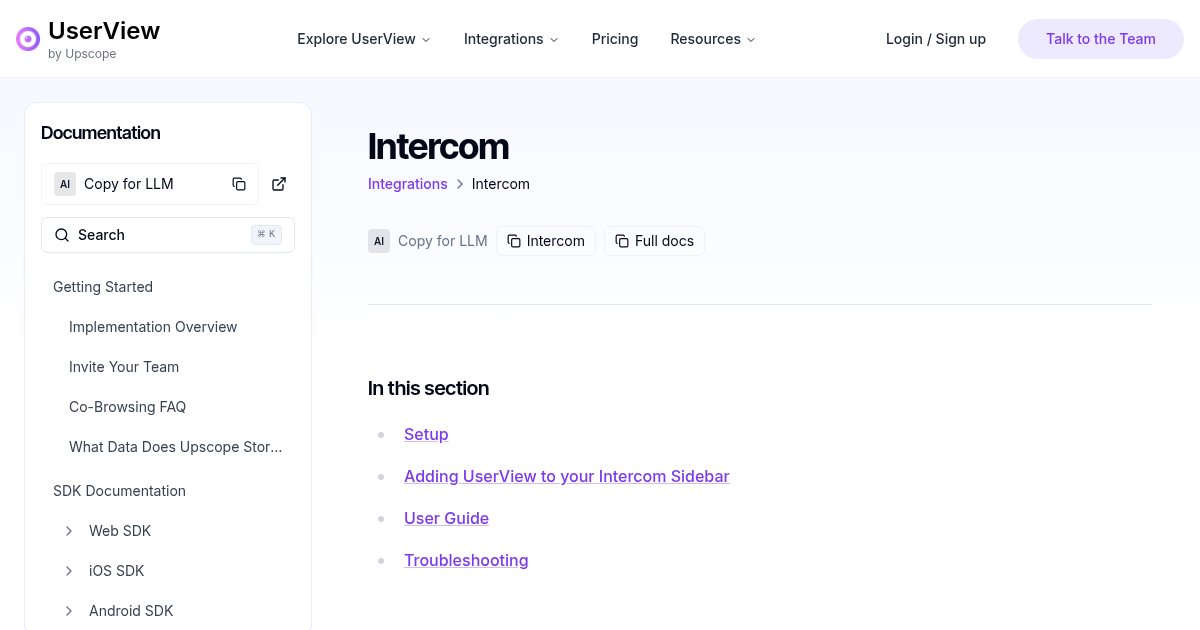Expand the Android SDK tree section
The image size is (1200, 630).
coord(69,611)
